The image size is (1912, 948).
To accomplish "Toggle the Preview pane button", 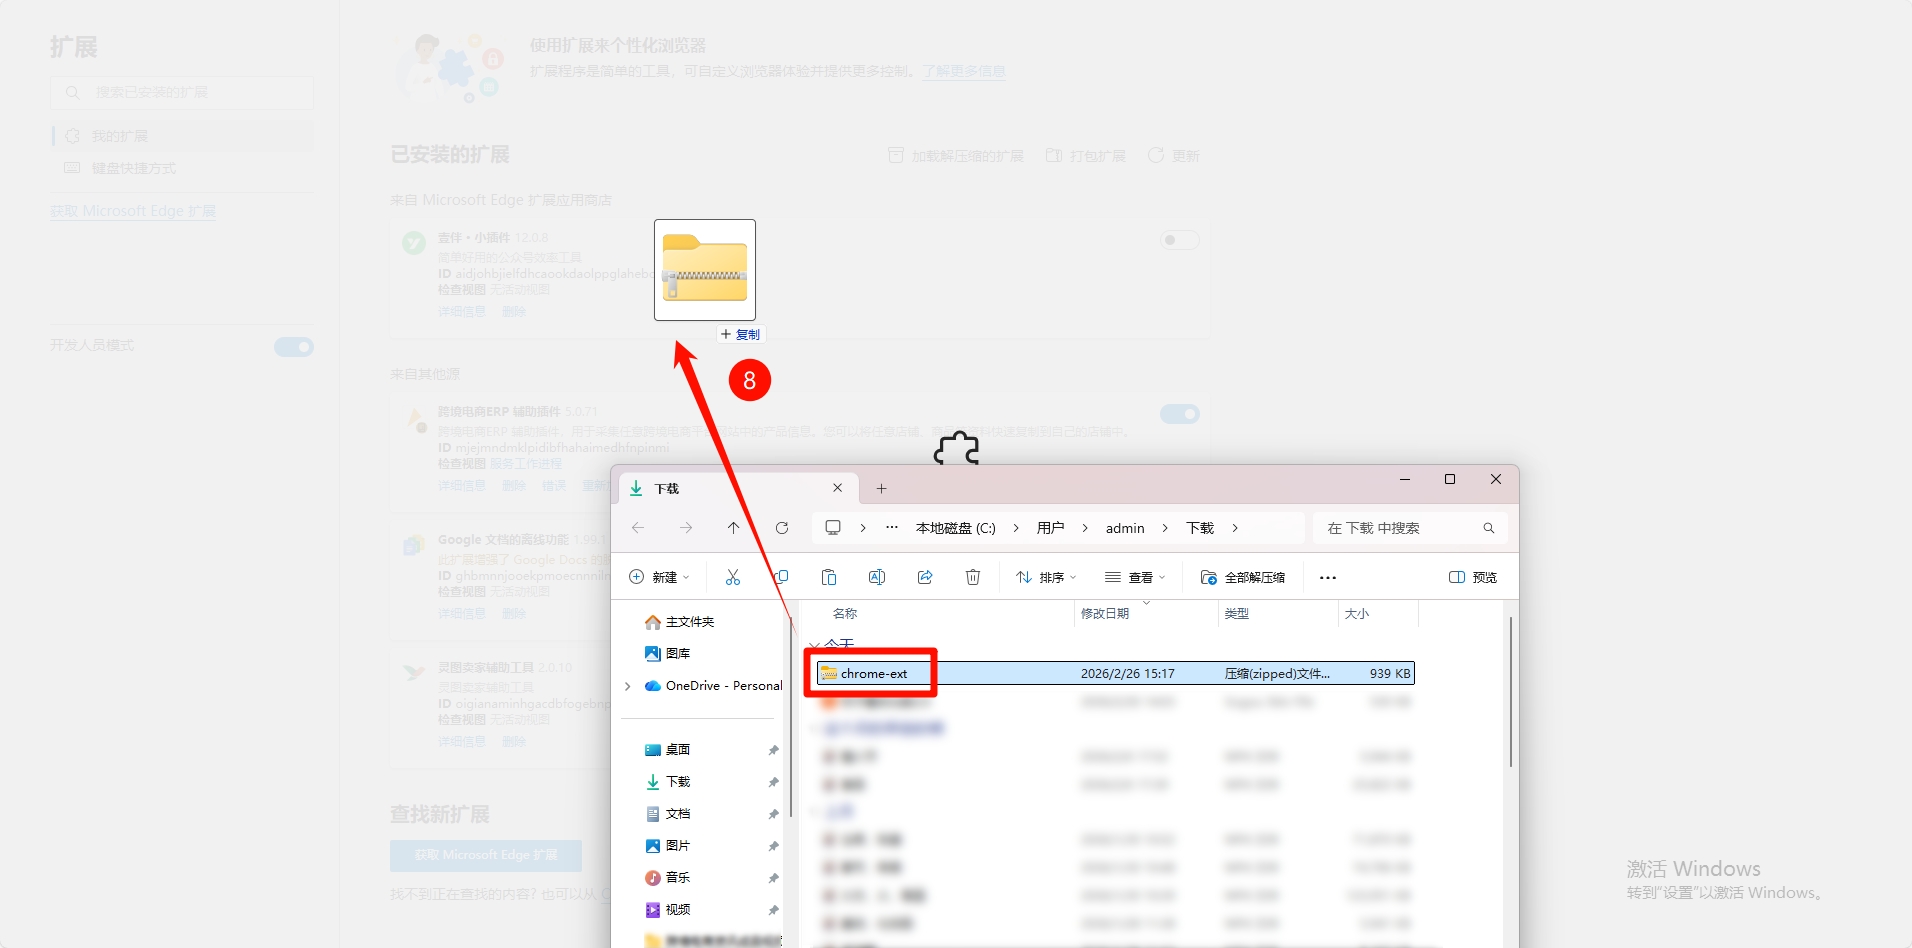I will [1473, 577].
